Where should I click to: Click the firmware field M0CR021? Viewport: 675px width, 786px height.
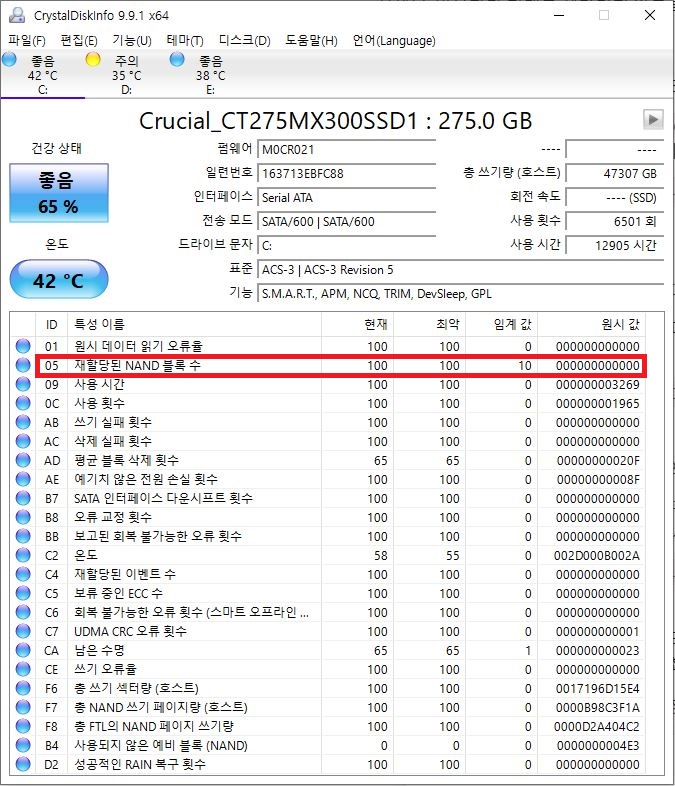point(346,149)
